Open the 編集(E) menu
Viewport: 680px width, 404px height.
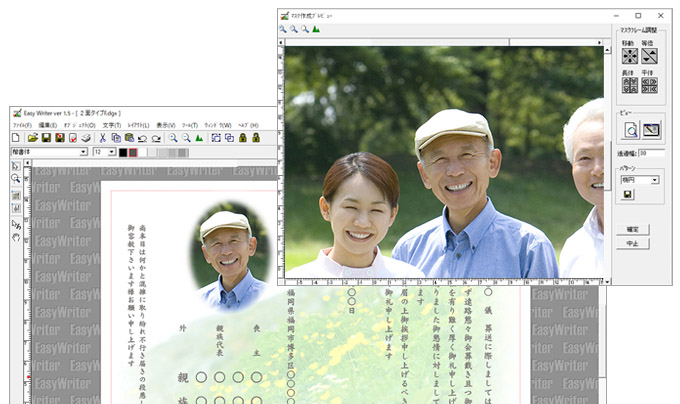pyautogui.click(x=48, y=125)
